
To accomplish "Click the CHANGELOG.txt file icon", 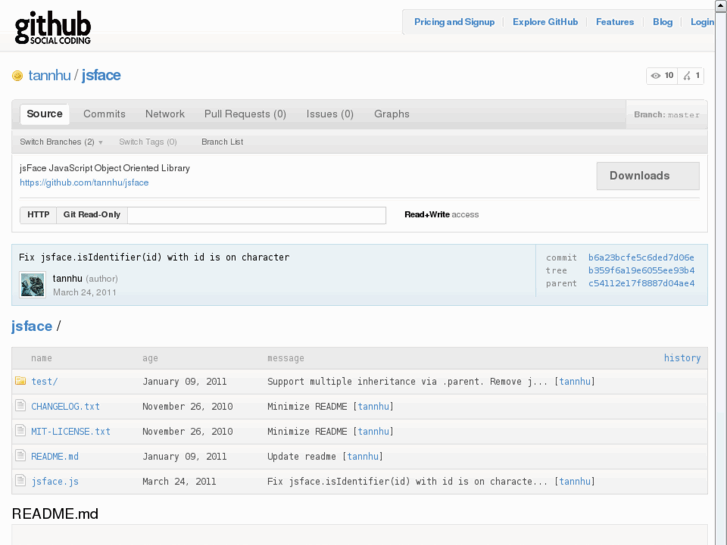I will pyautogui.click(x=20, y=406).
